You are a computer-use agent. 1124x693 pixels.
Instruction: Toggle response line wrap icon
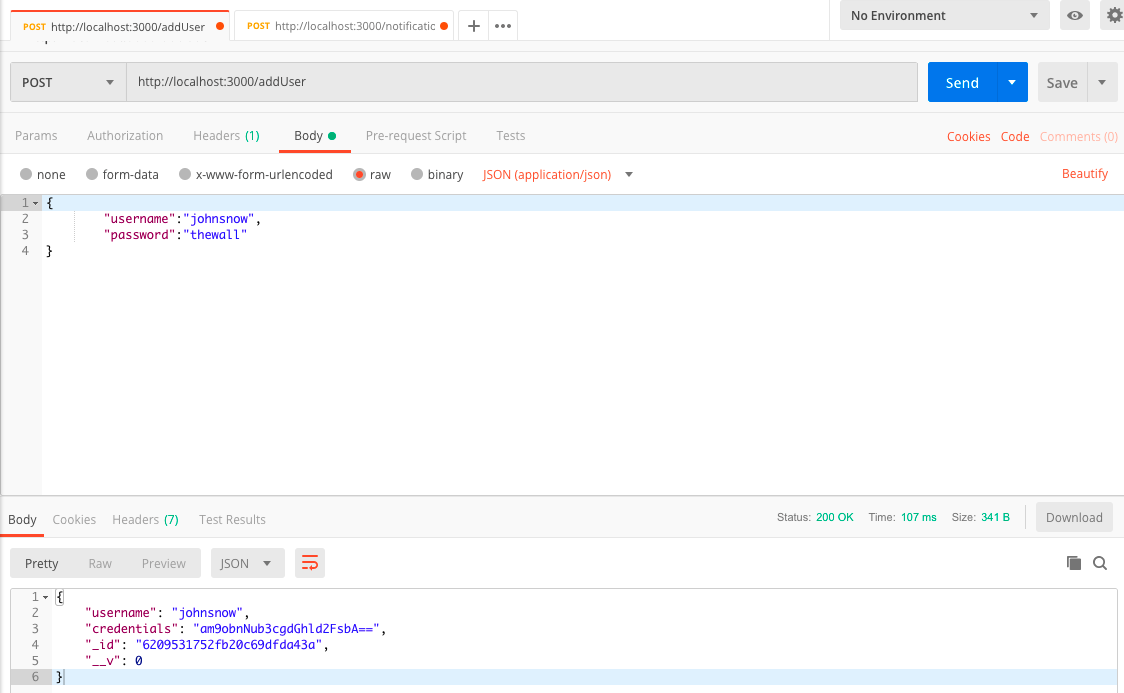310,563
